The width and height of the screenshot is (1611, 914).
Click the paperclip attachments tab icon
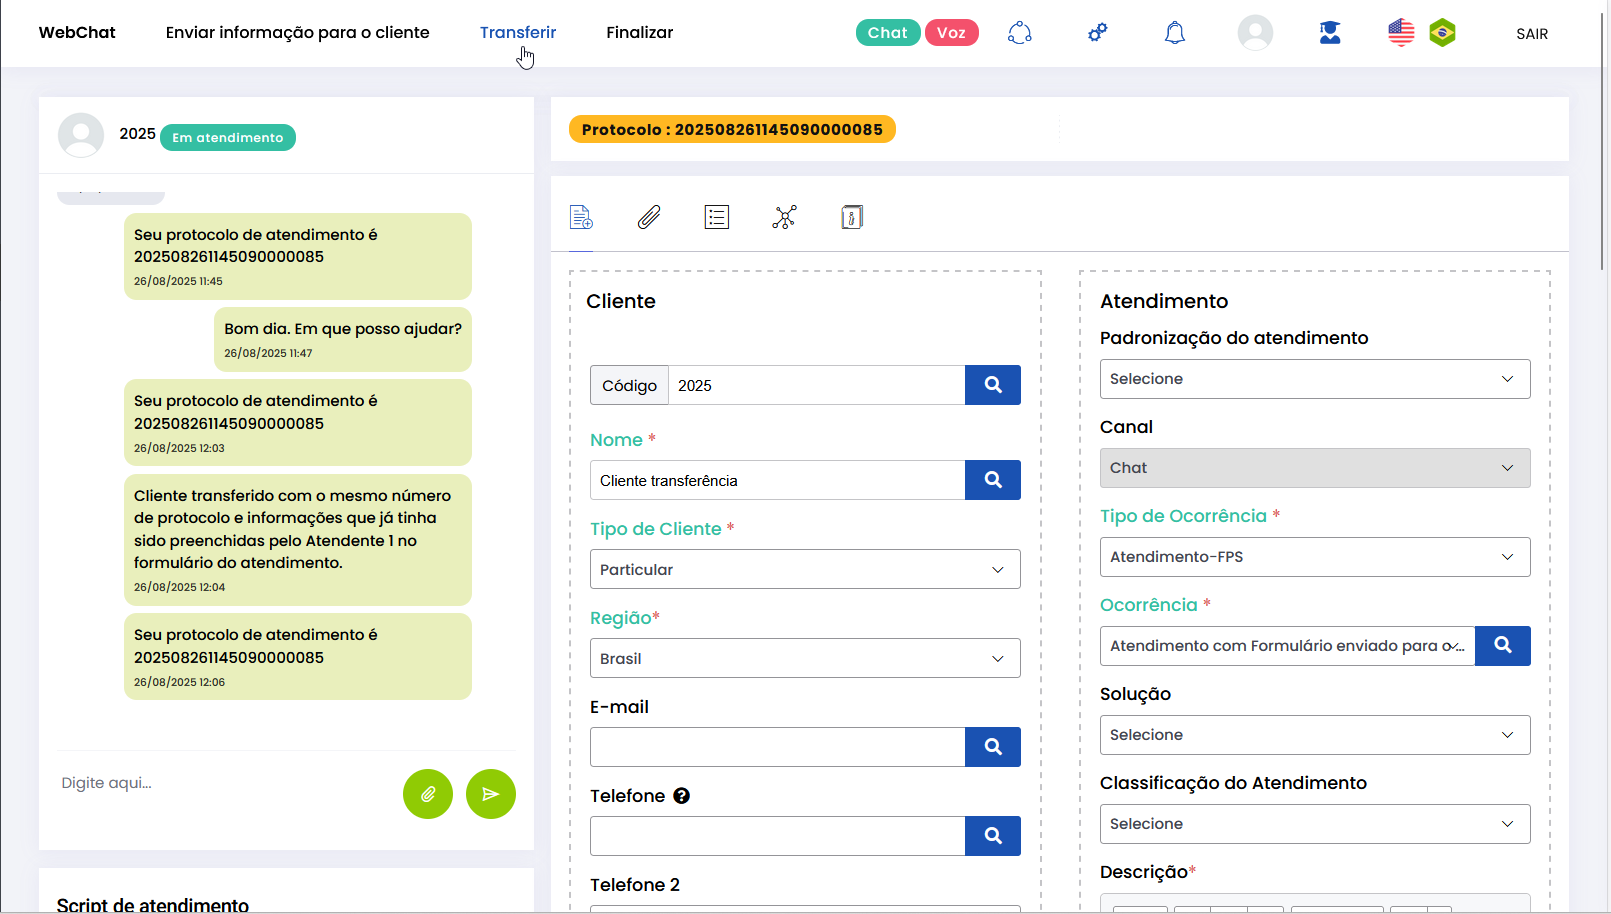pyautogui.click(x=649, y=217)
